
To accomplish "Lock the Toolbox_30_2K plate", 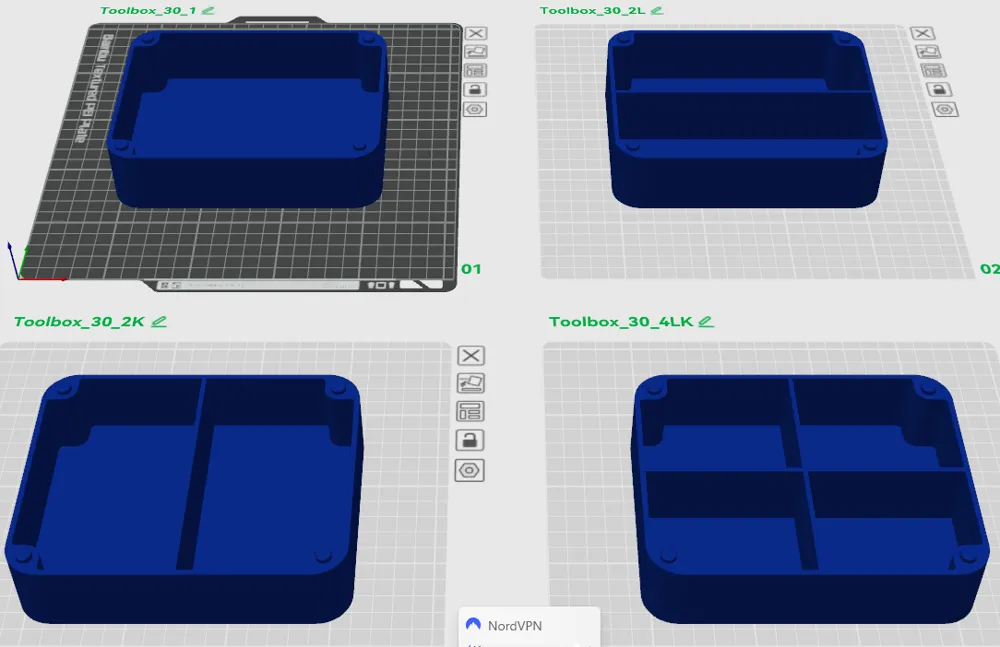I will click(470, 438).
